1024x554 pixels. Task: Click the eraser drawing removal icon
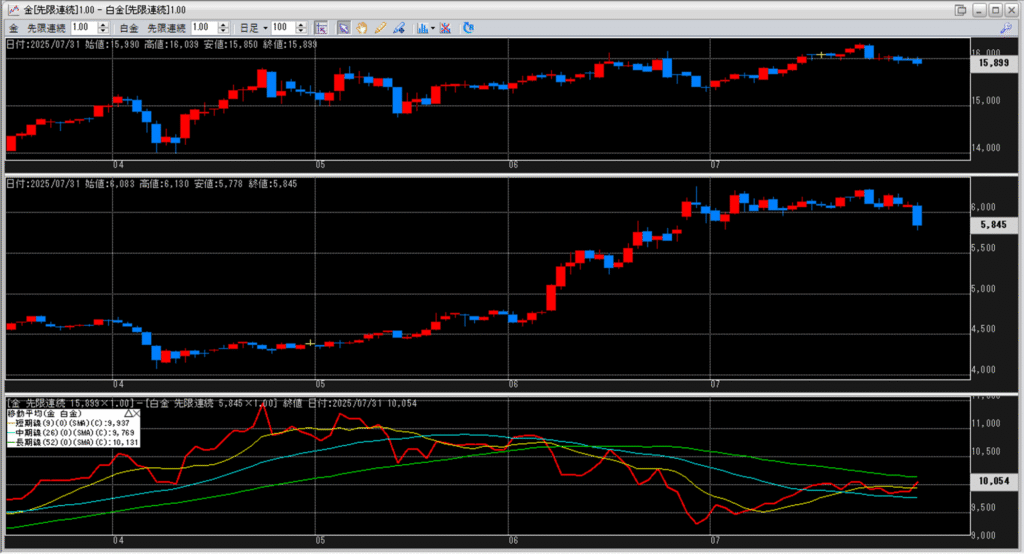398,28
